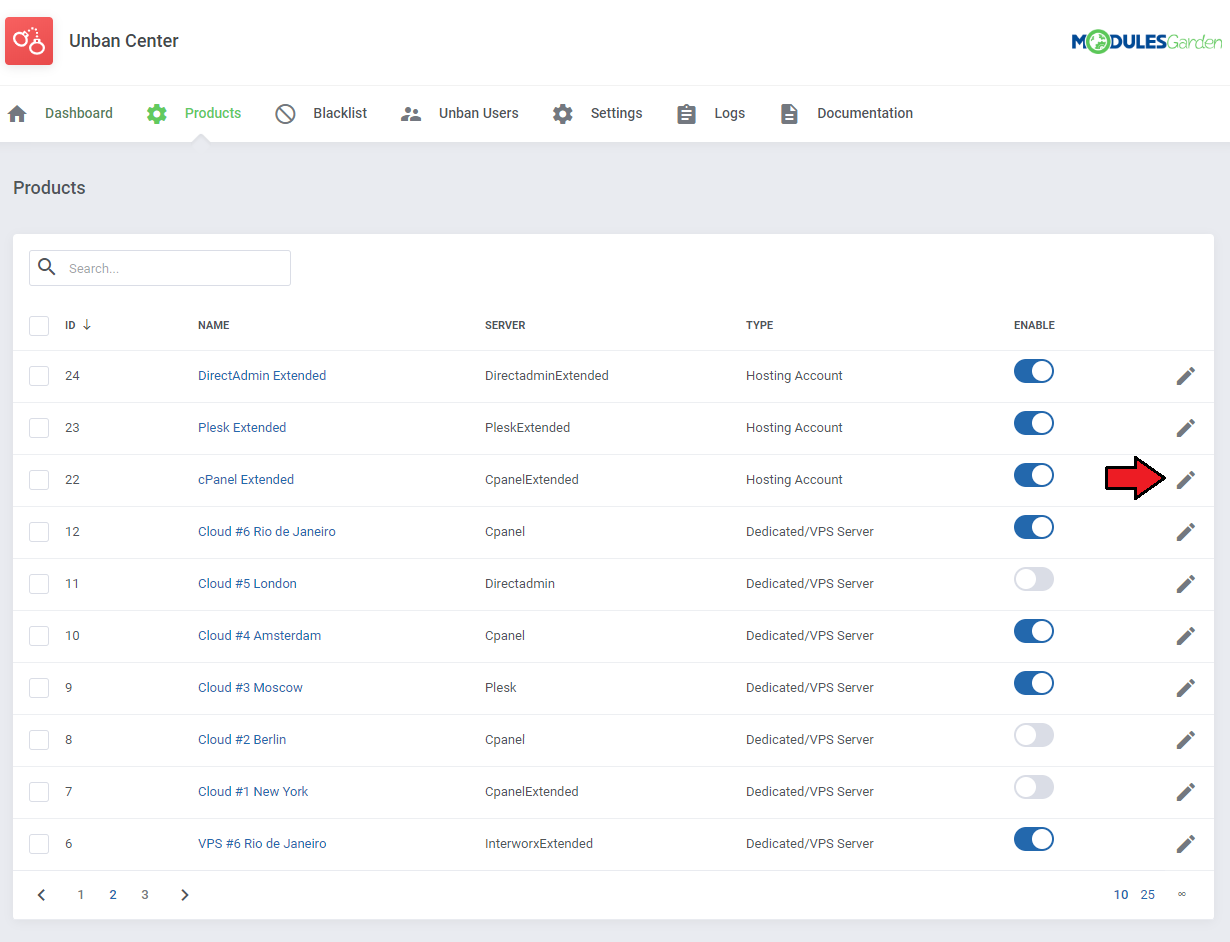Open the VPS #6 Rio de Janeiro link
The width and height of the screenshot is (1230, 942).
(x=262, y=844)
